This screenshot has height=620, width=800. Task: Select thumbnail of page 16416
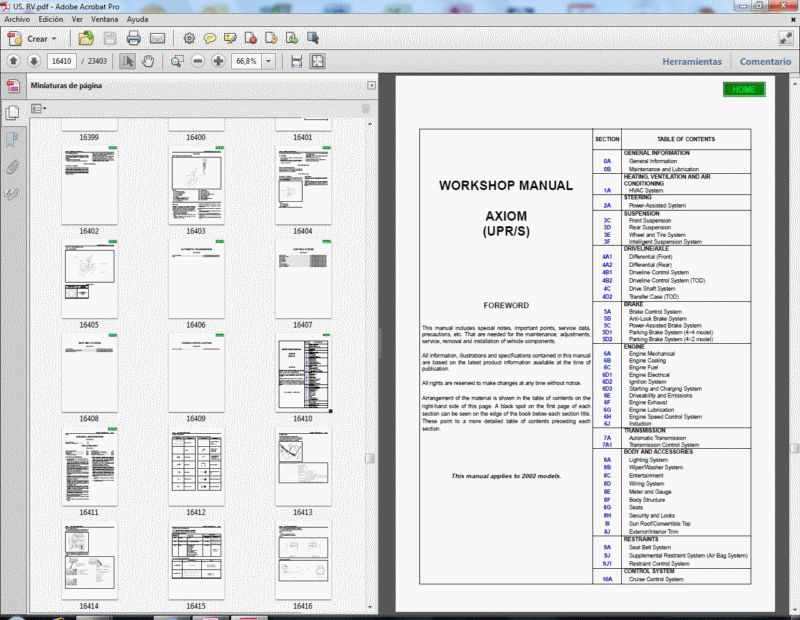pyautogui.click(x=304, y=560)
